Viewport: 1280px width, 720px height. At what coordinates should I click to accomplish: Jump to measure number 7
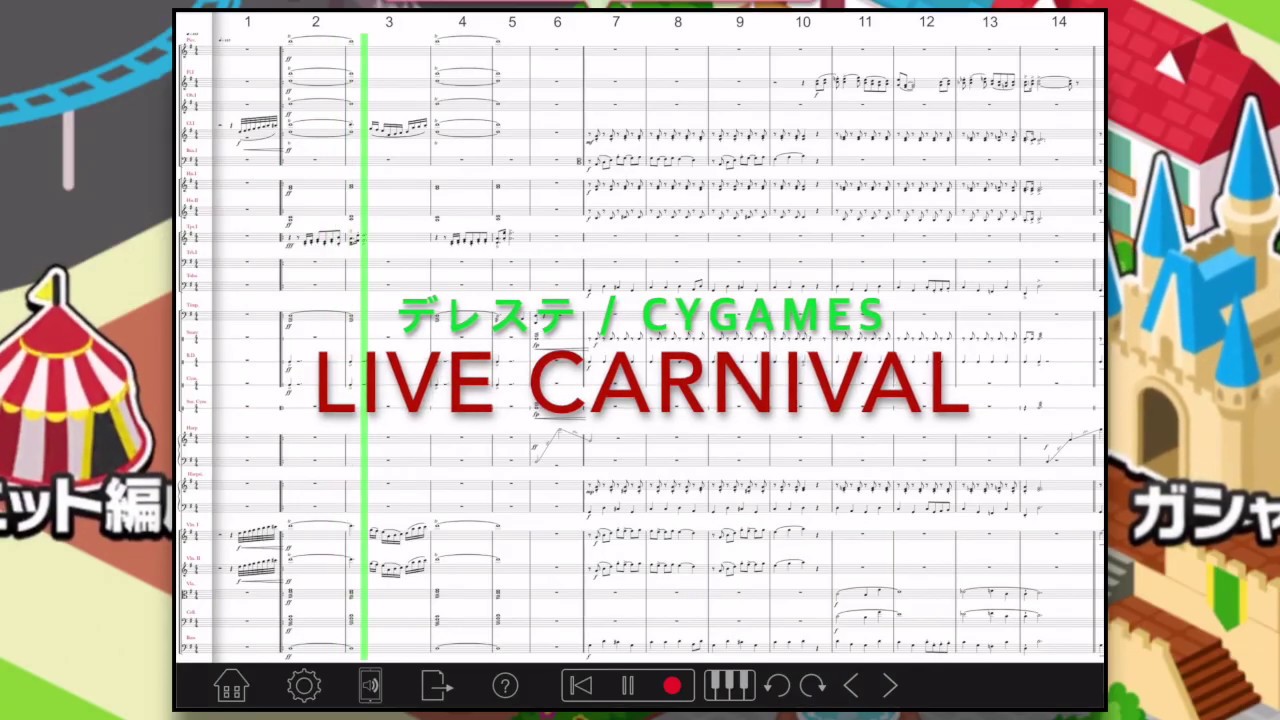coord(616,22)
